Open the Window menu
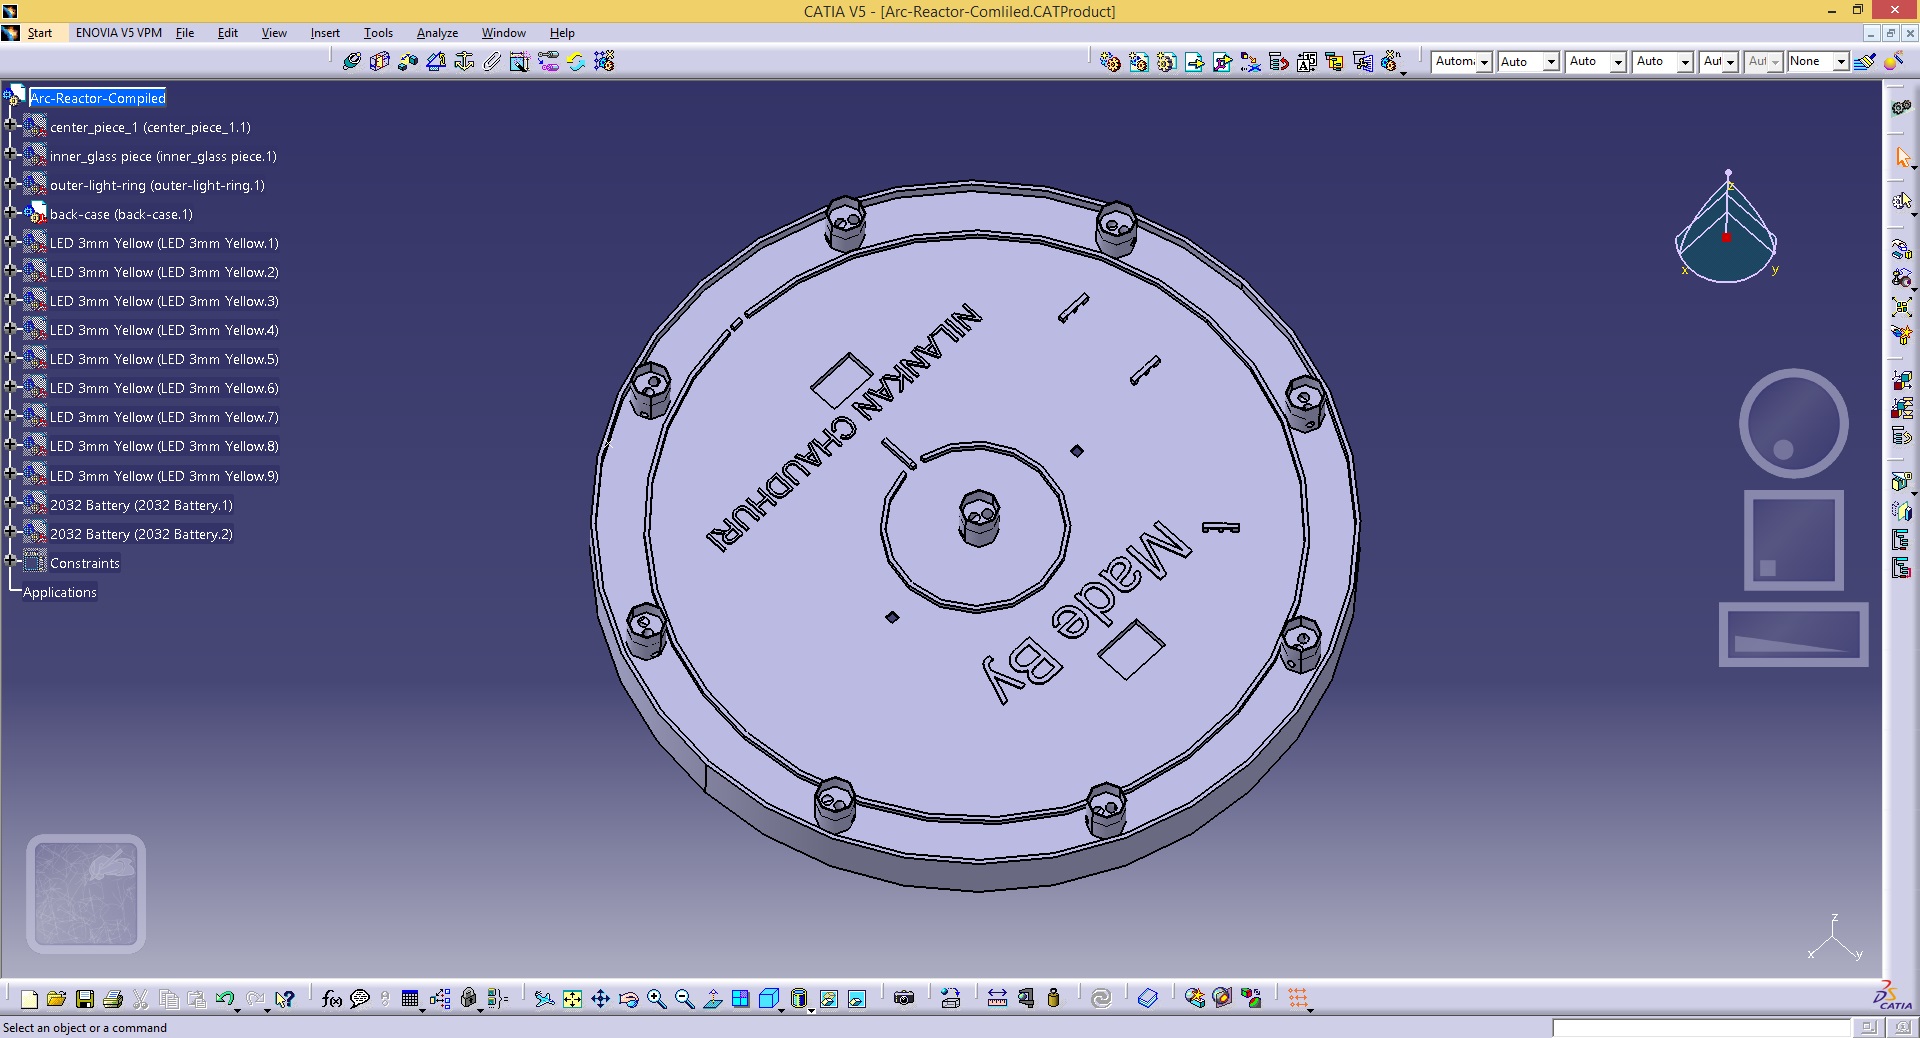The height and width of the screenshot is (1038, 1920). pyautogui.click(x=503, y=33)
